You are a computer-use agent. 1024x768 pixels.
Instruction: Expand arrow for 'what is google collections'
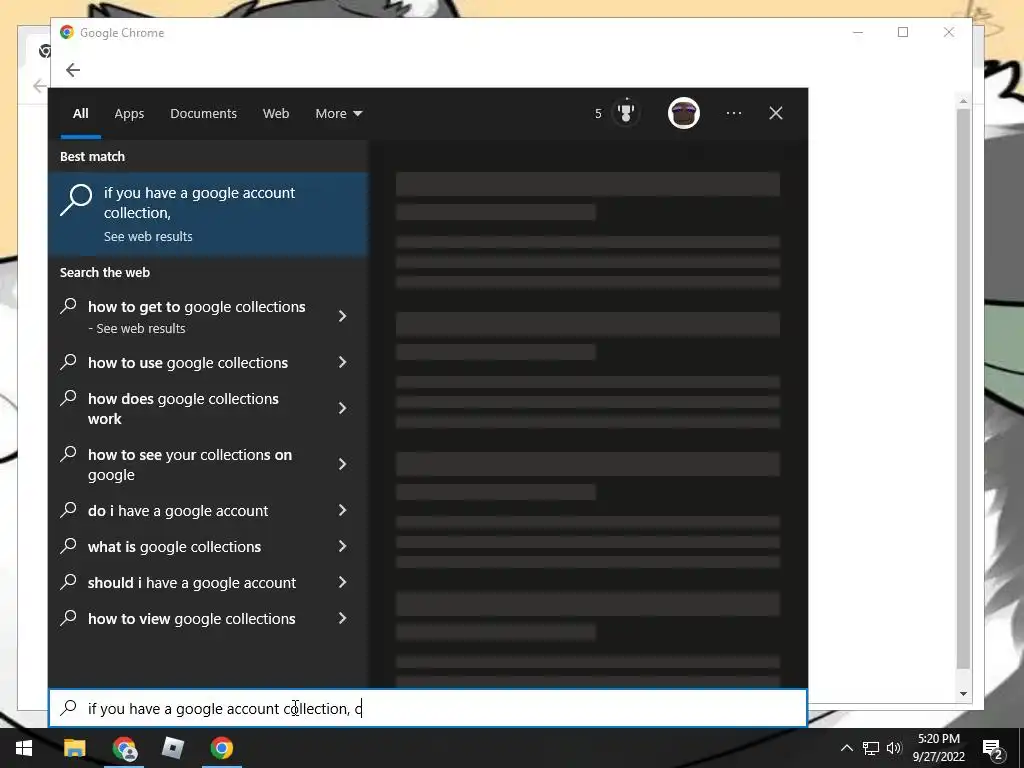342,547
